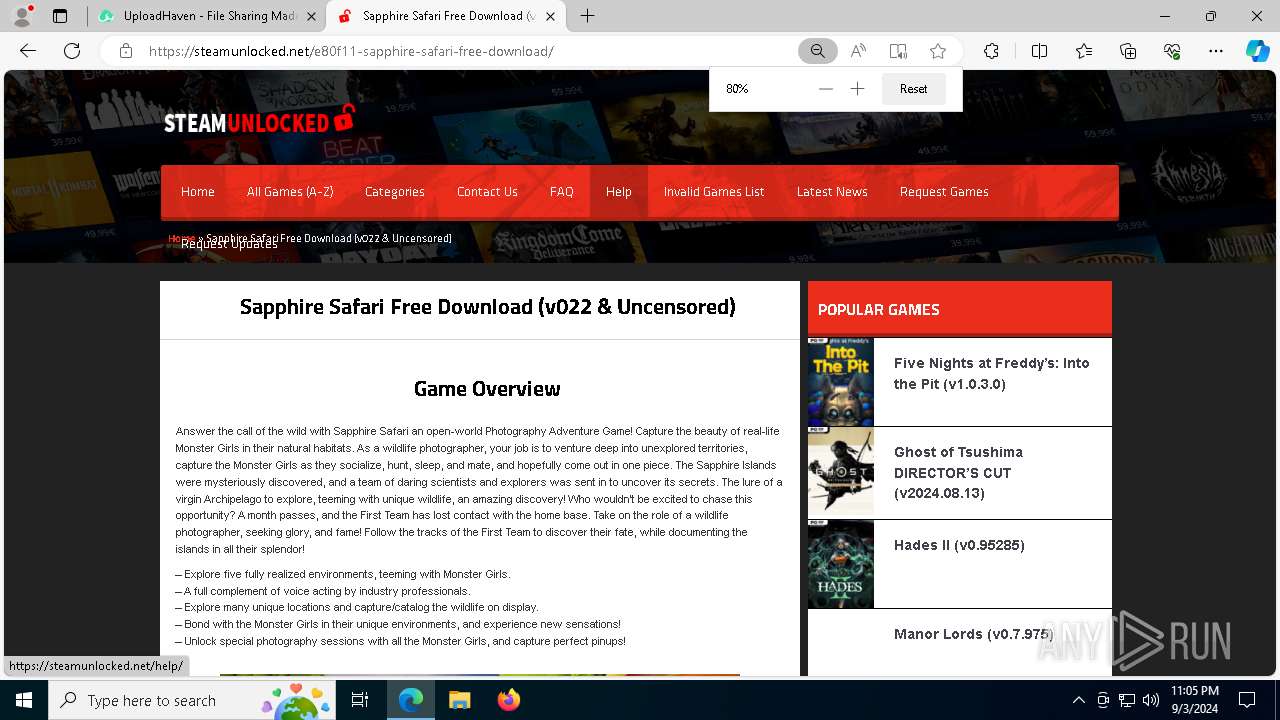Close the Sapphire Safari tab

click(551, 16)
